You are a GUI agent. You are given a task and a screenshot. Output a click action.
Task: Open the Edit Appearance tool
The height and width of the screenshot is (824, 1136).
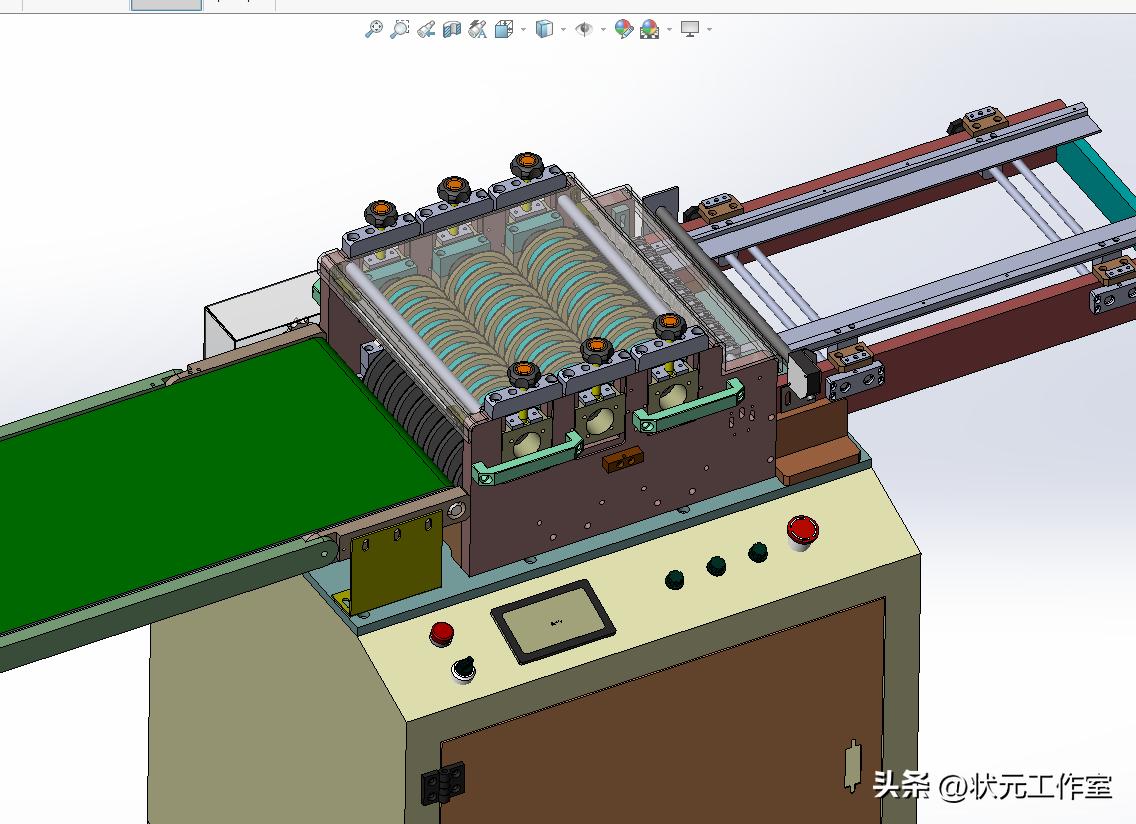[x=625, y=29]
